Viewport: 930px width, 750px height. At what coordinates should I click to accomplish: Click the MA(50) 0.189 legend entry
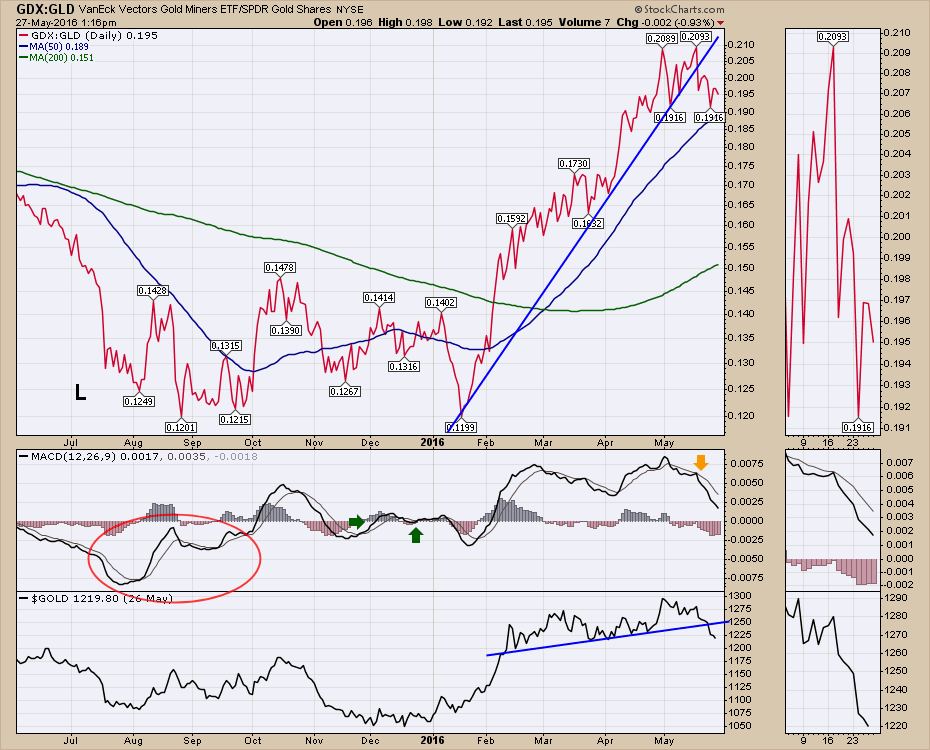(x=54, y=47)
